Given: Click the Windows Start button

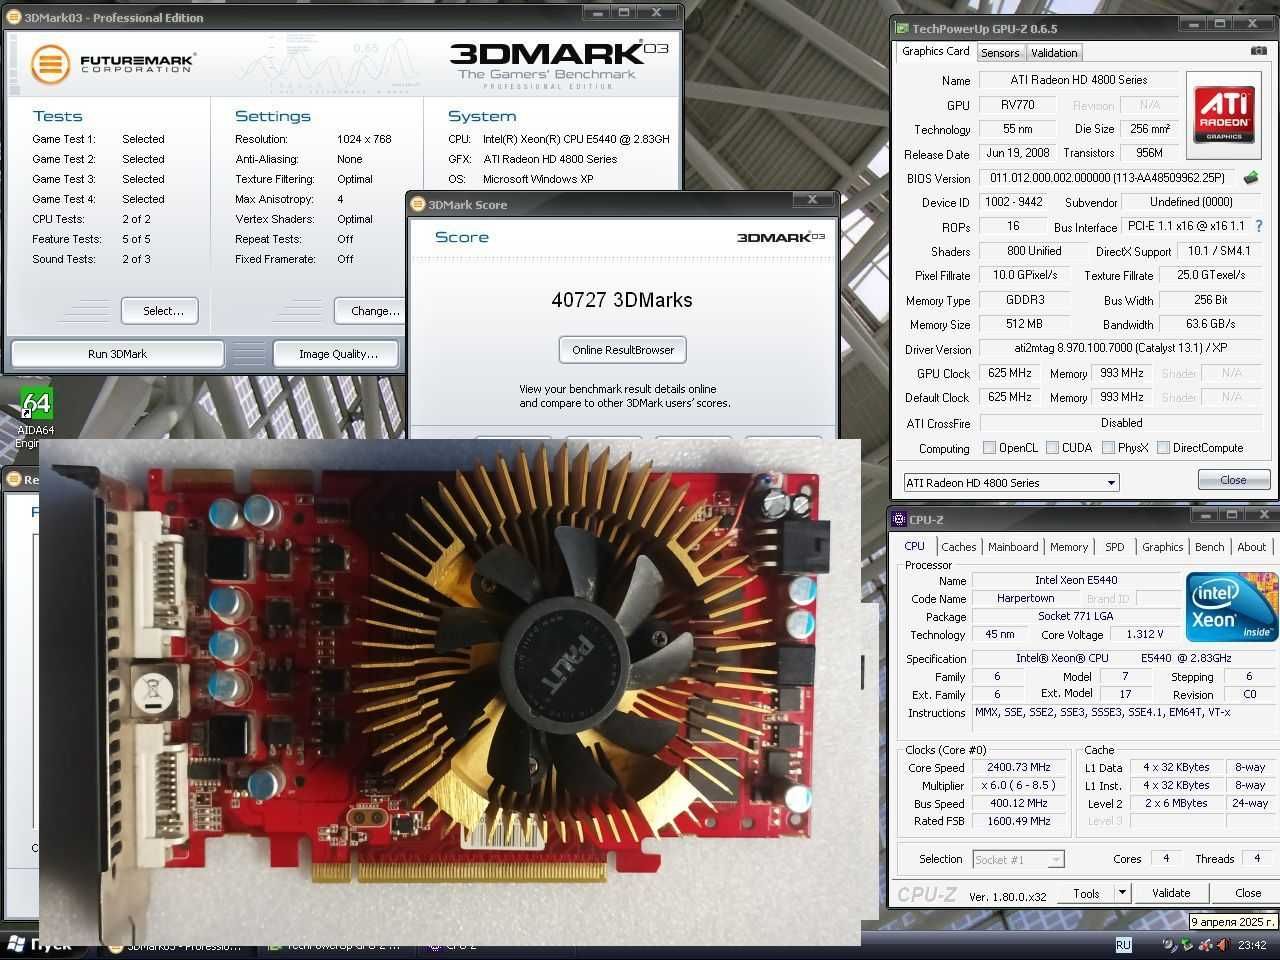Looking at the screenshot, I should click(44, 945).
